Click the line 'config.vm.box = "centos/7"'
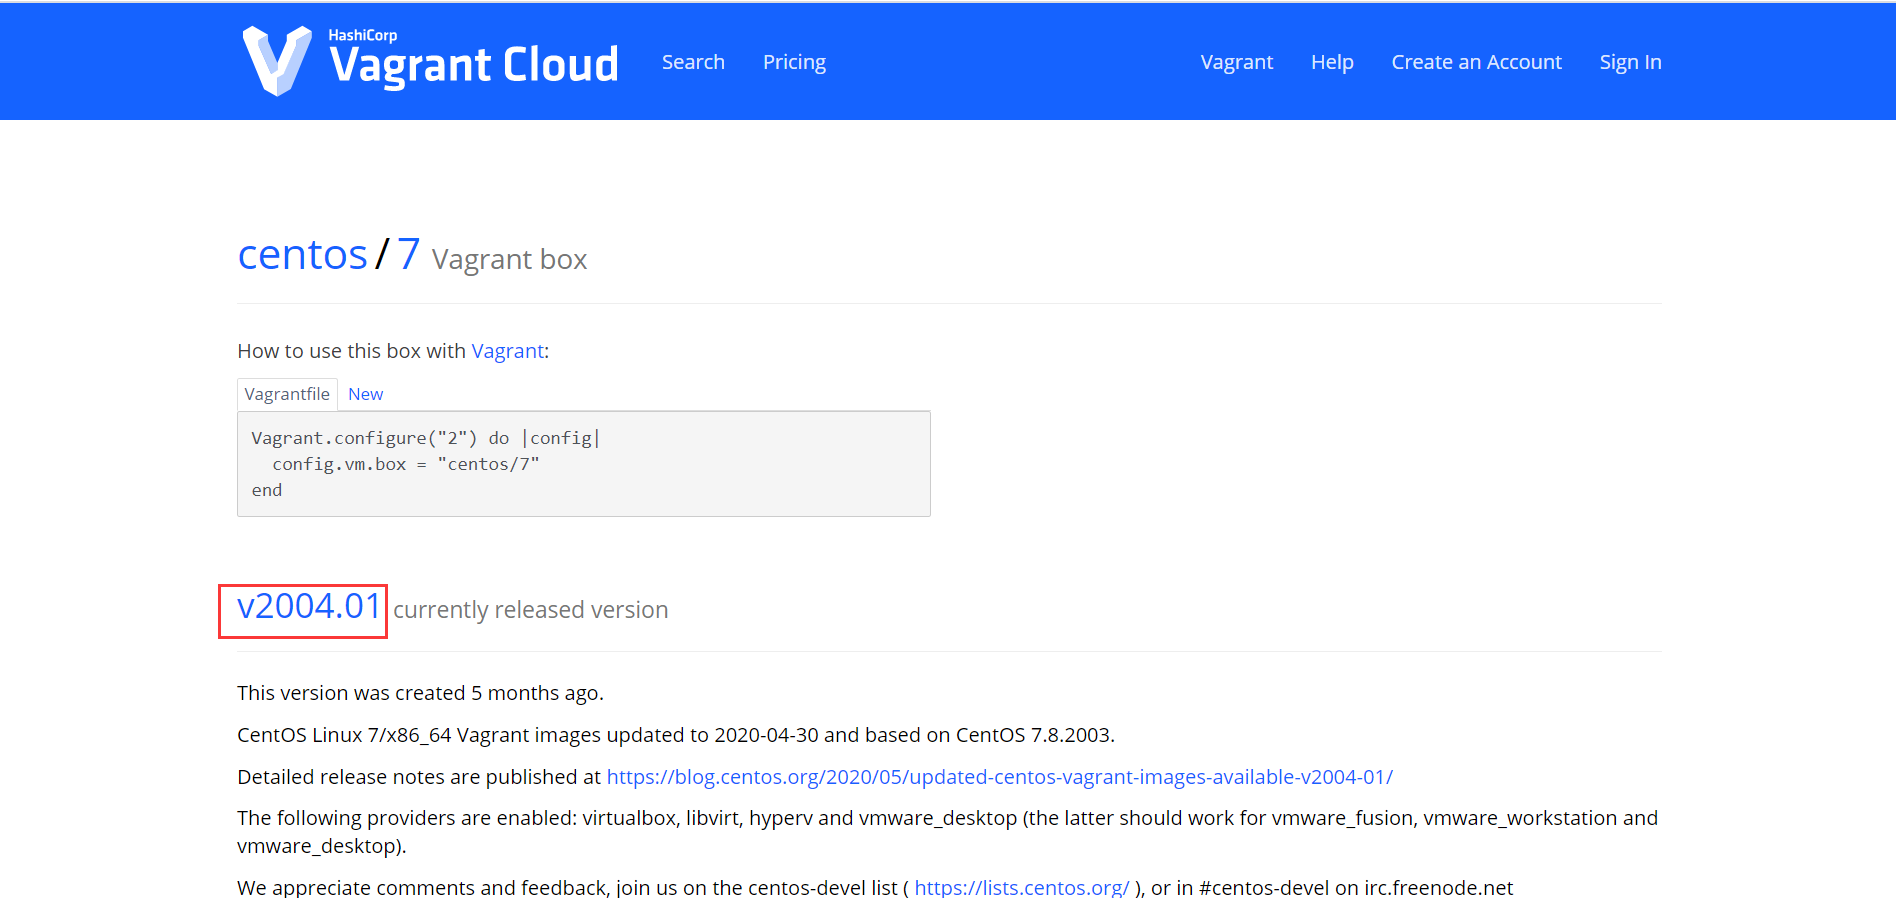The width and height of the screenshot is (1896, 898). coord(405,464)
